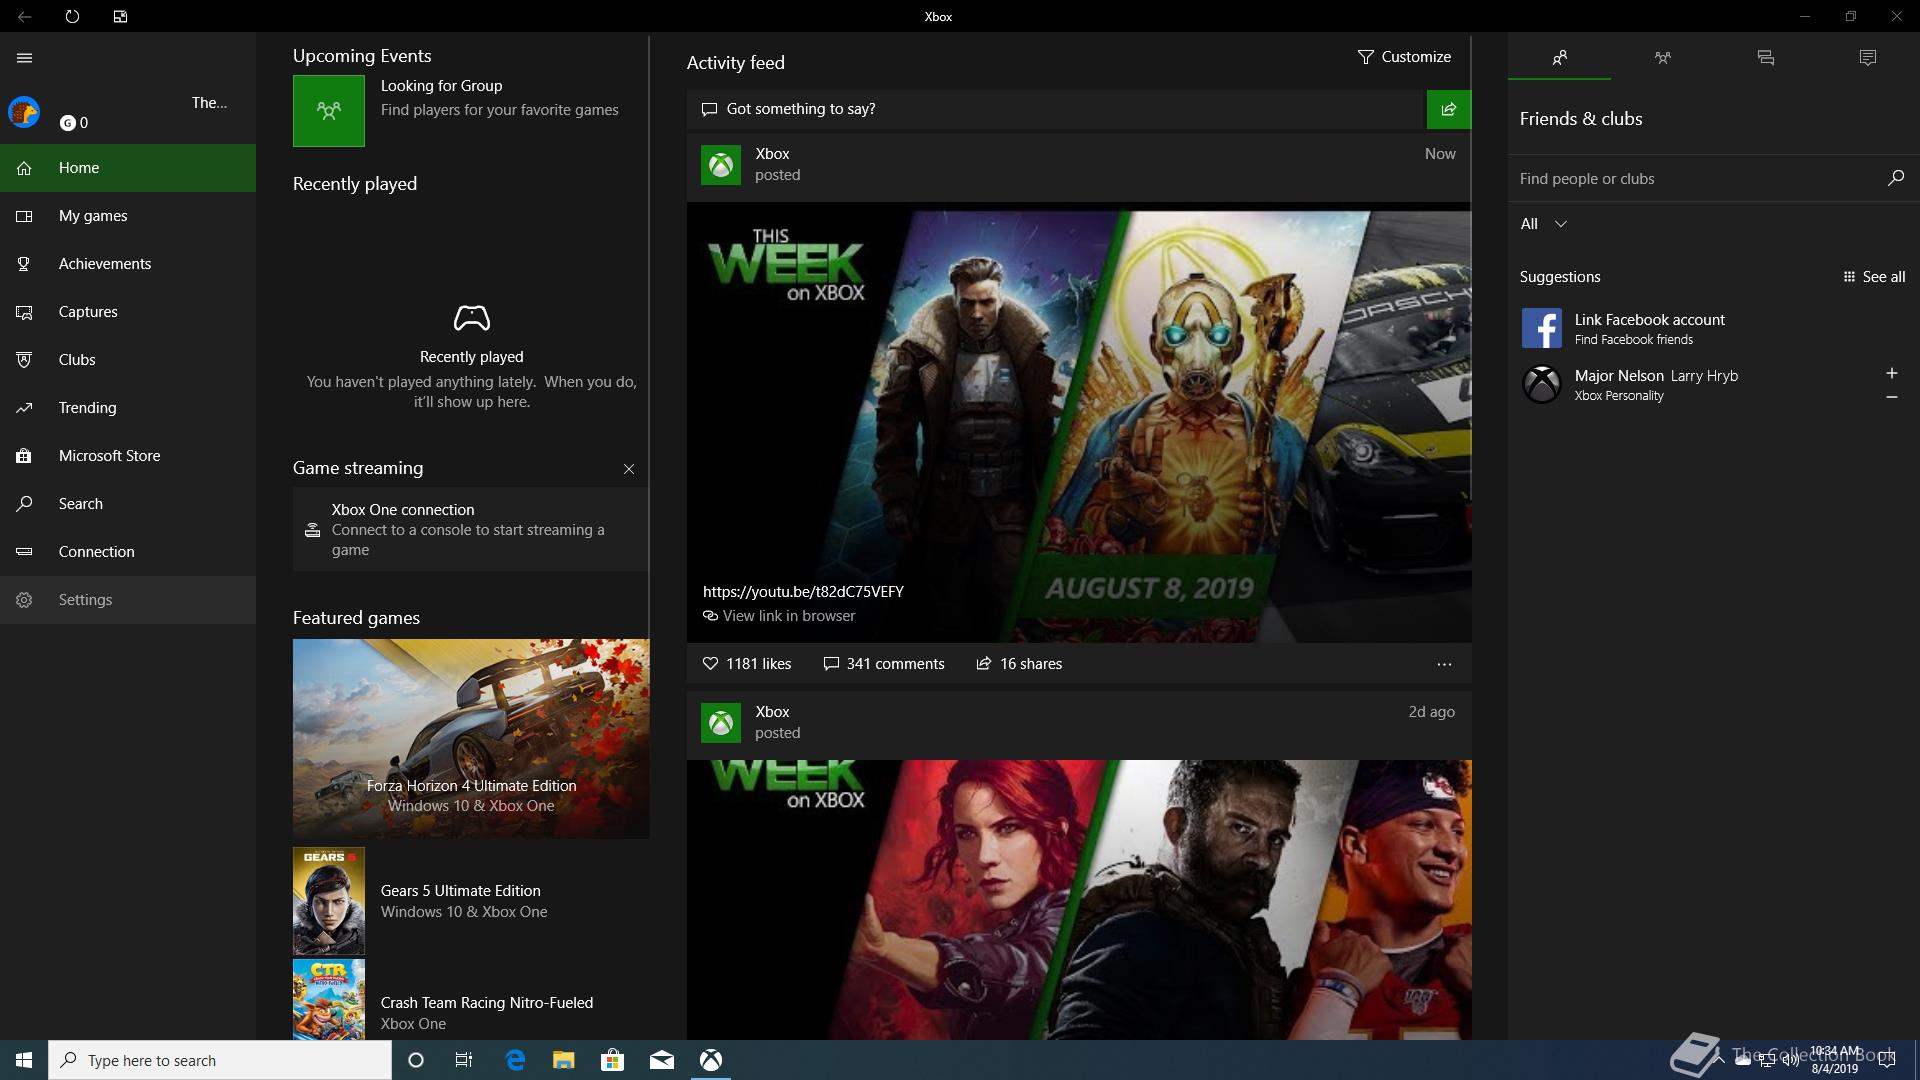Open Major Nelson profile suggestion
This screenshot has width=1920, height=1080.
(1690, 384)
